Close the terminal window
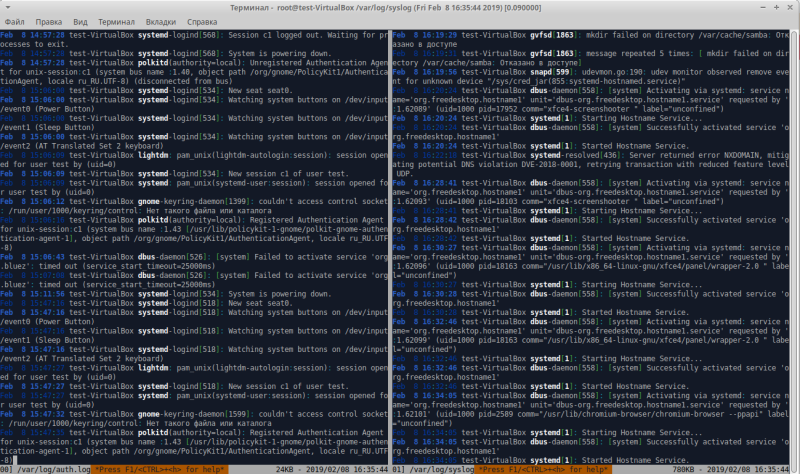 click(x=788, y=6)
